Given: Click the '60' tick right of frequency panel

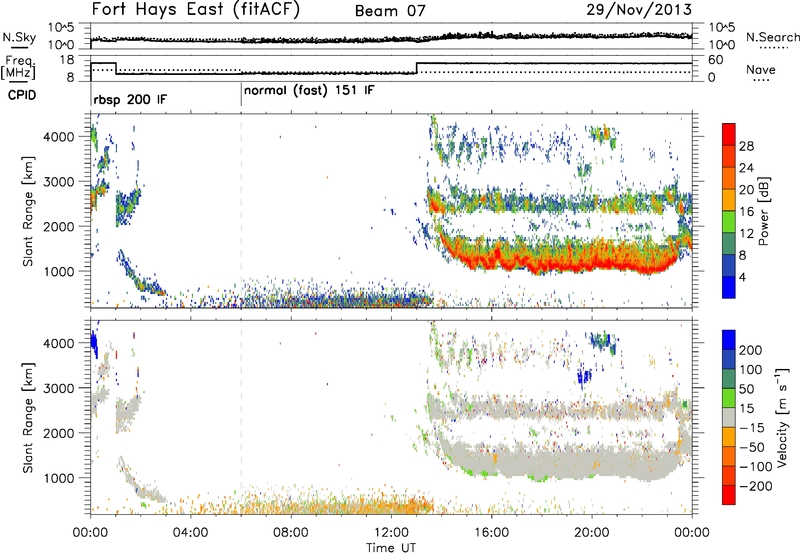Looking at the screenshot, I should click(715, 60).
